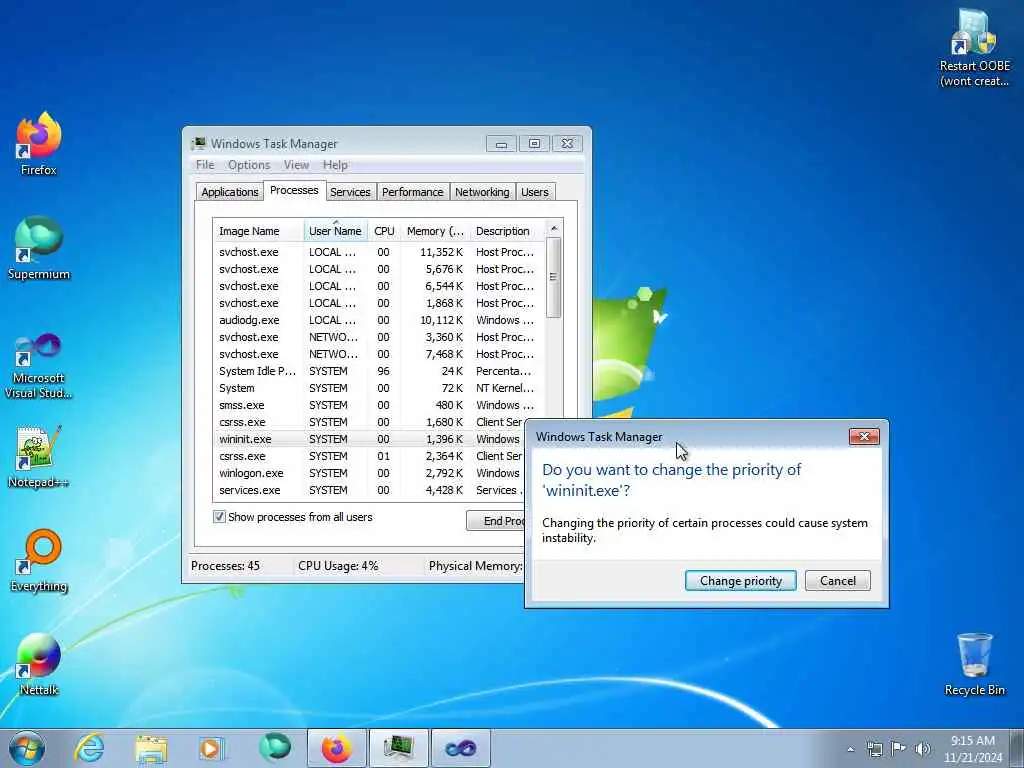
Task: Click the 11,352 K memory cell
Action: [441, 252]
